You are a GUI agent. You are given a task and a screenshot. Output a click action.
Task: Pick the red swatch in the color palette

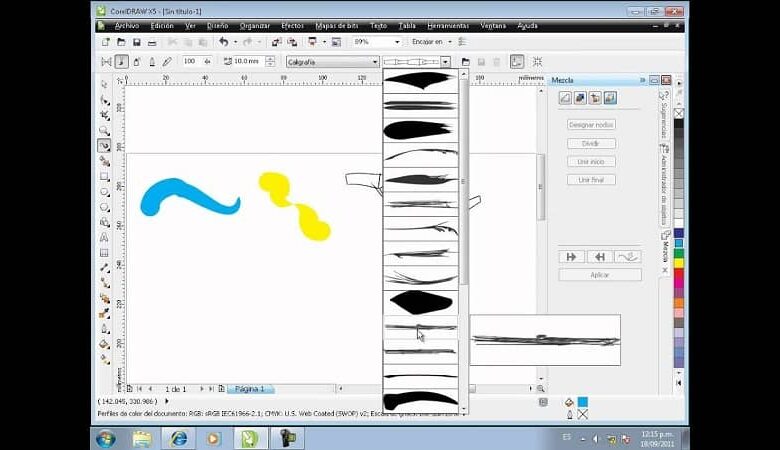click(679, 273)
